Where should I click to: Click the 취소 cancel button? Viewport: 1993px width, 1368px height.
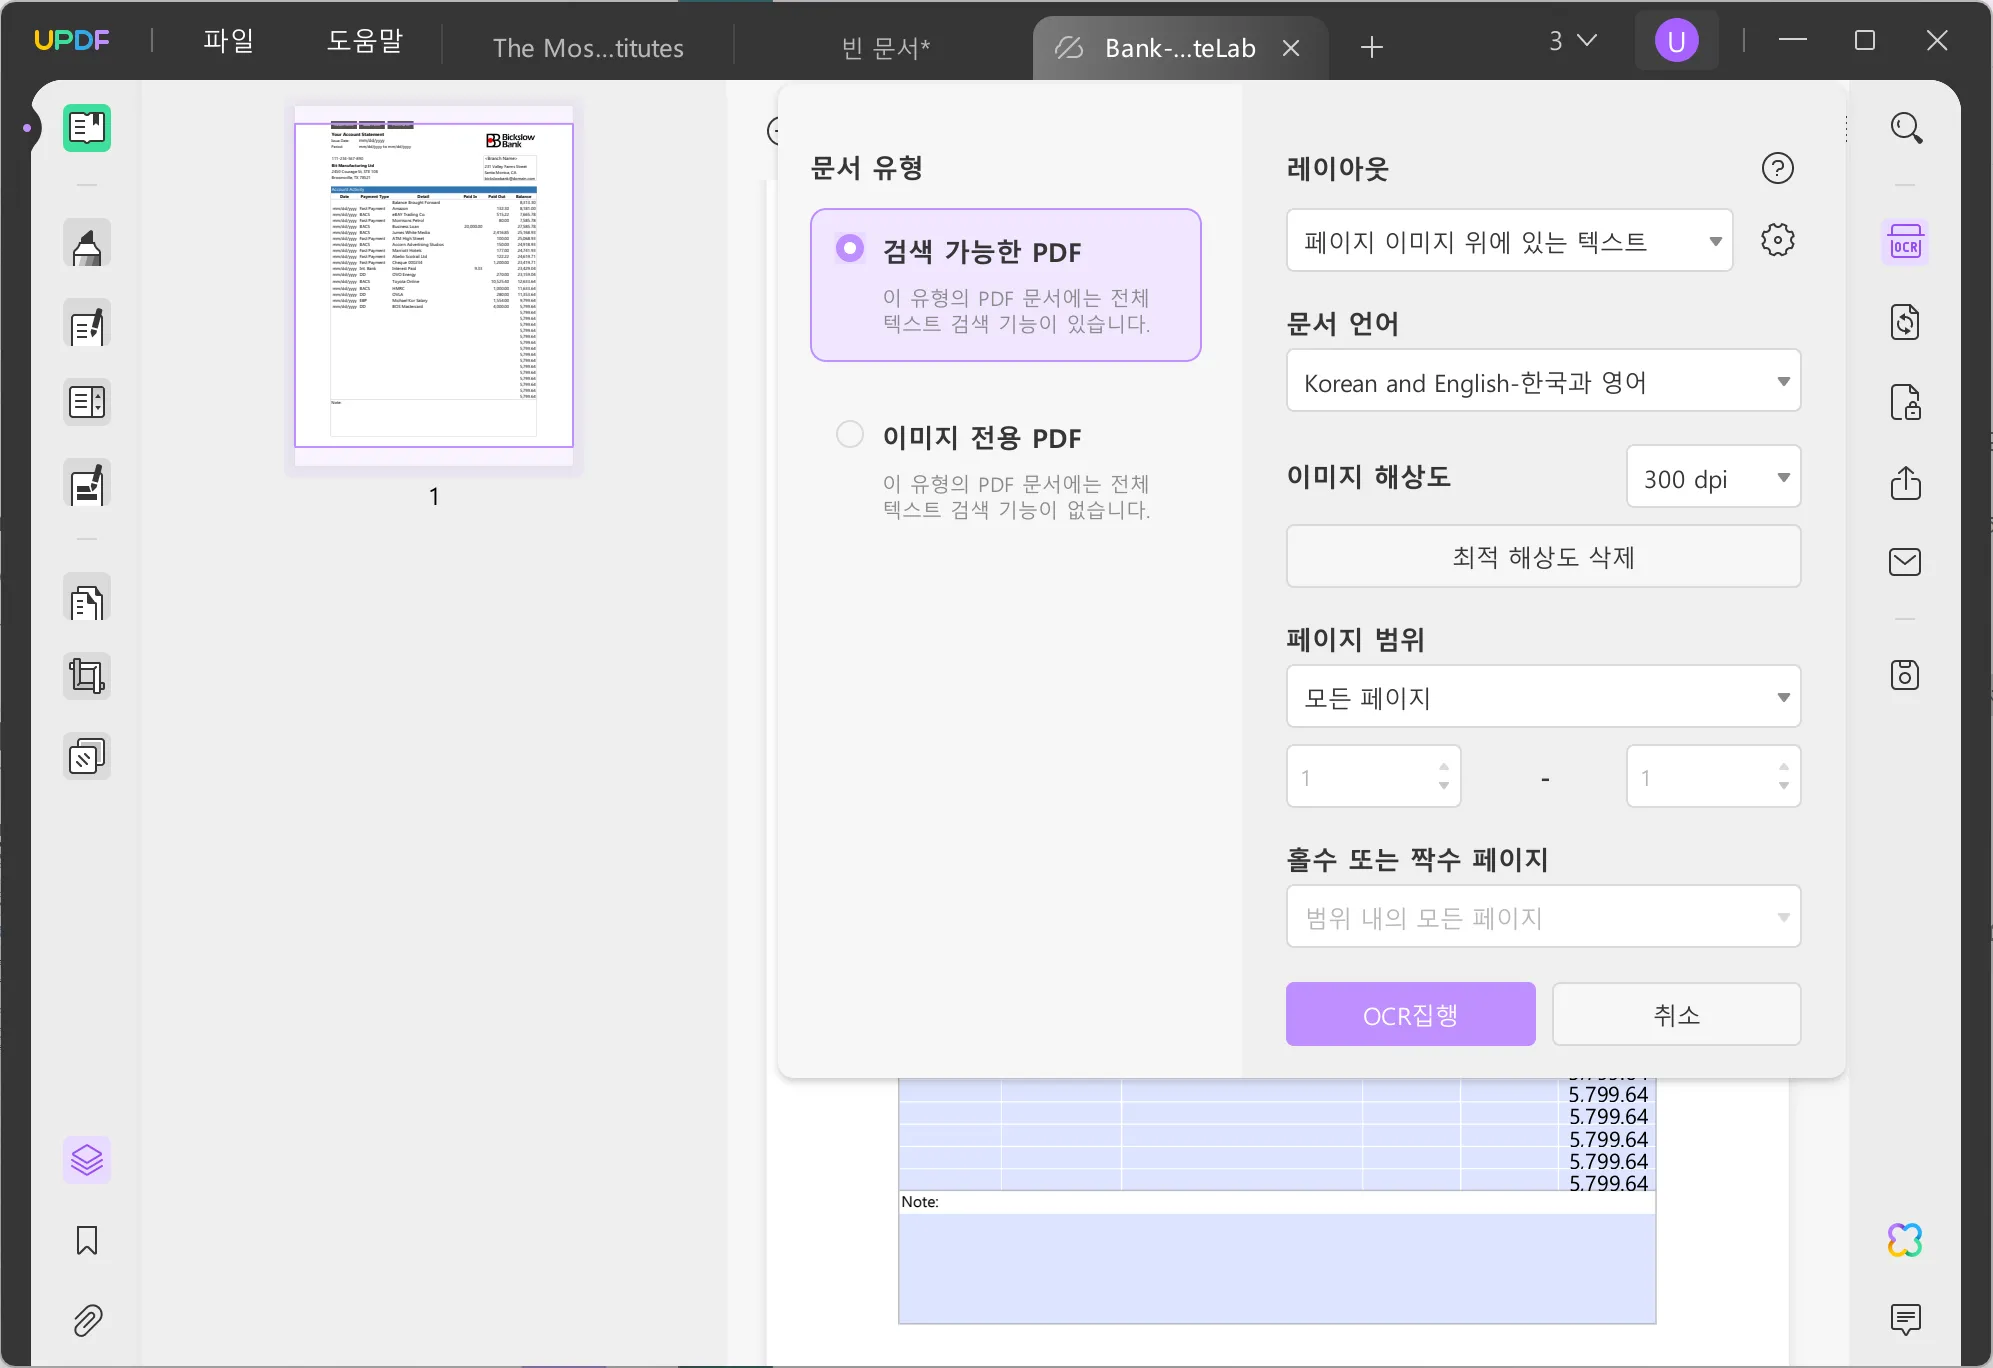pos(1676,1014)
